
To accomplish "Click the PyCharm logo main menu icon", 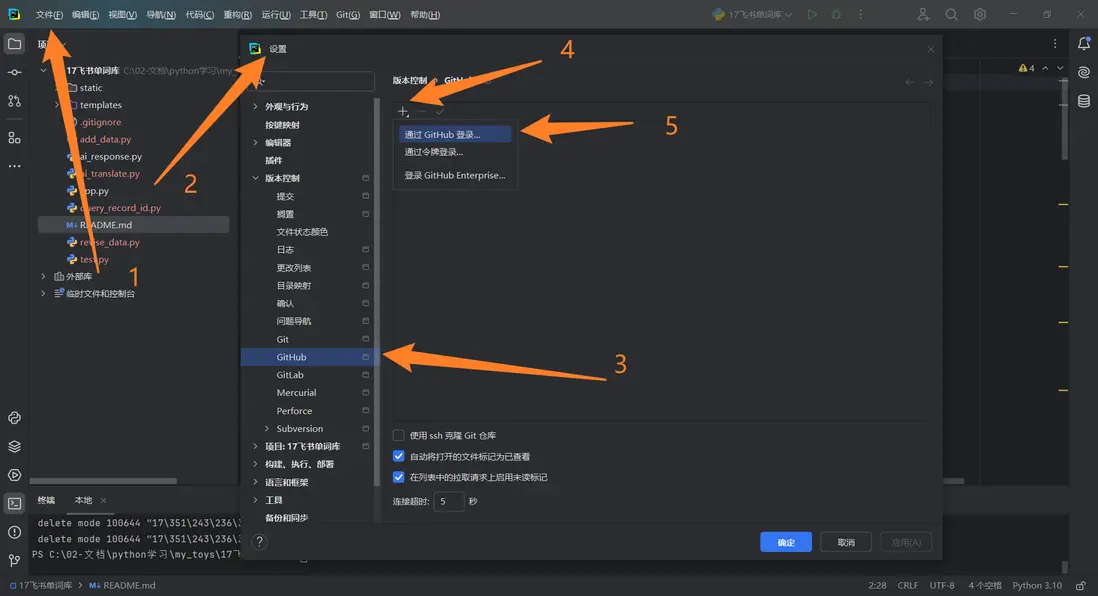I will pyautogui.click(x=14, y=14).
